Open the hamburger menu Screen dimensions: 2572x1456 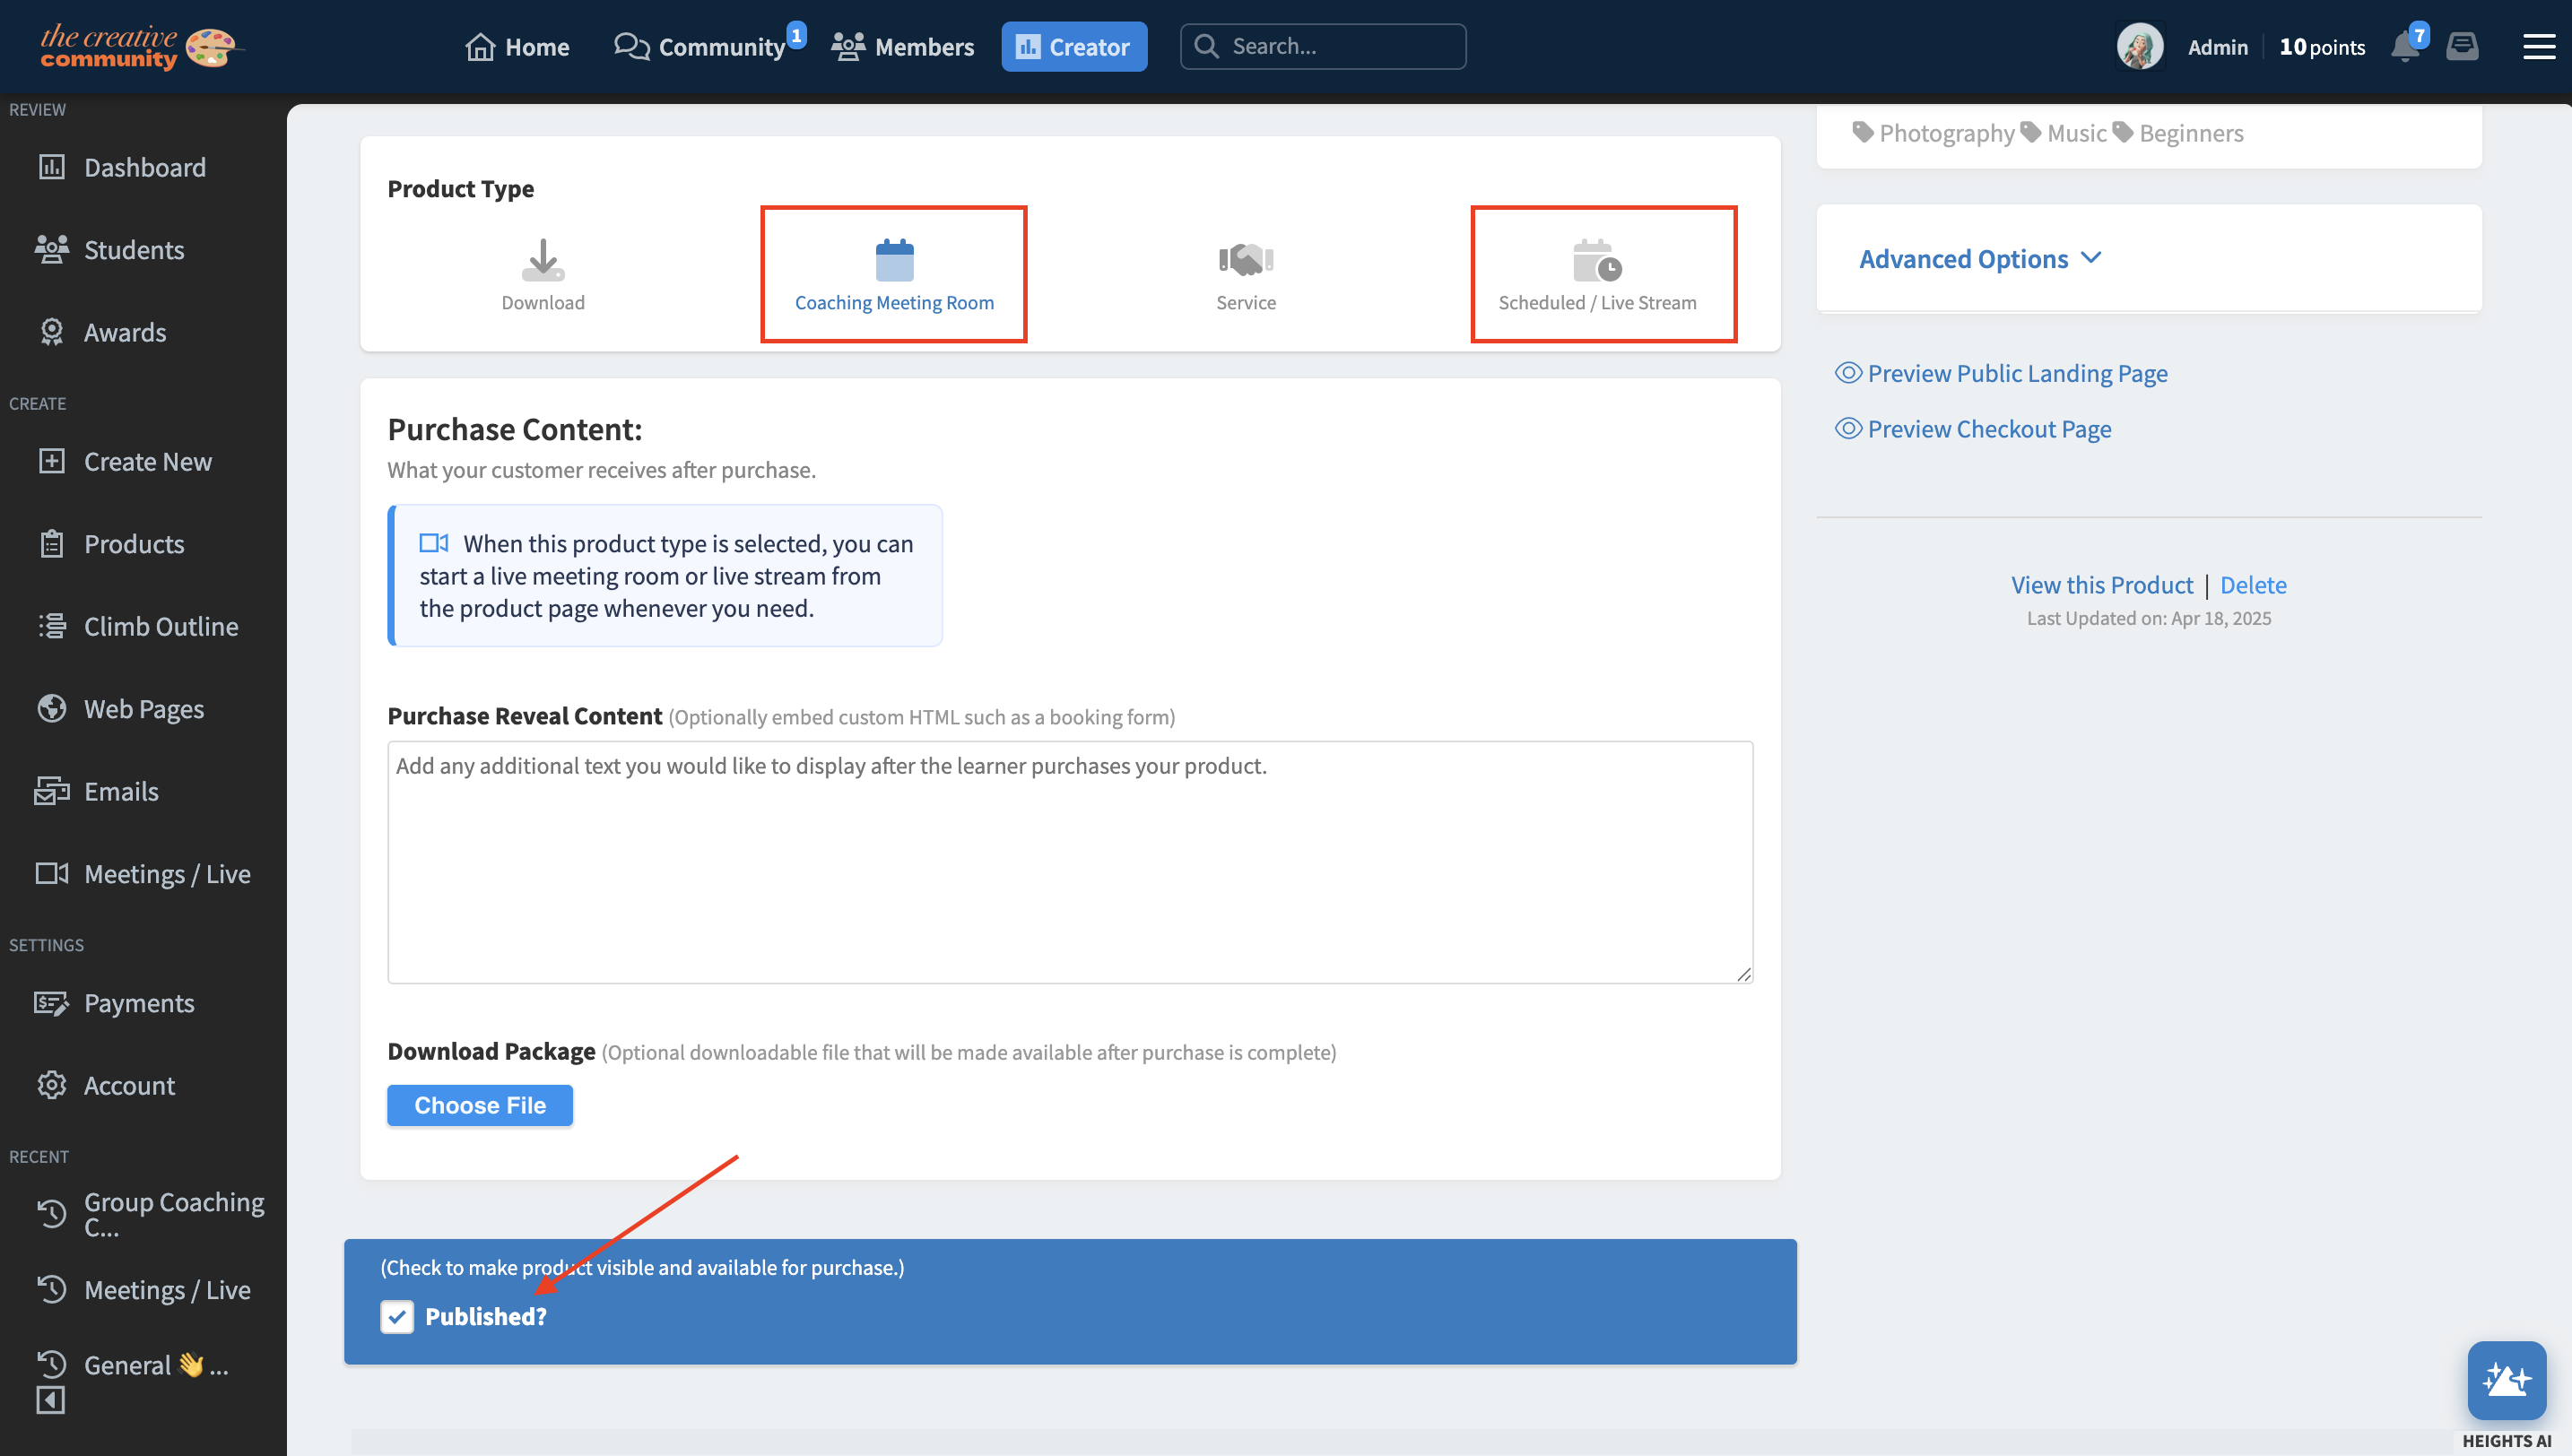click(2538, 47)
